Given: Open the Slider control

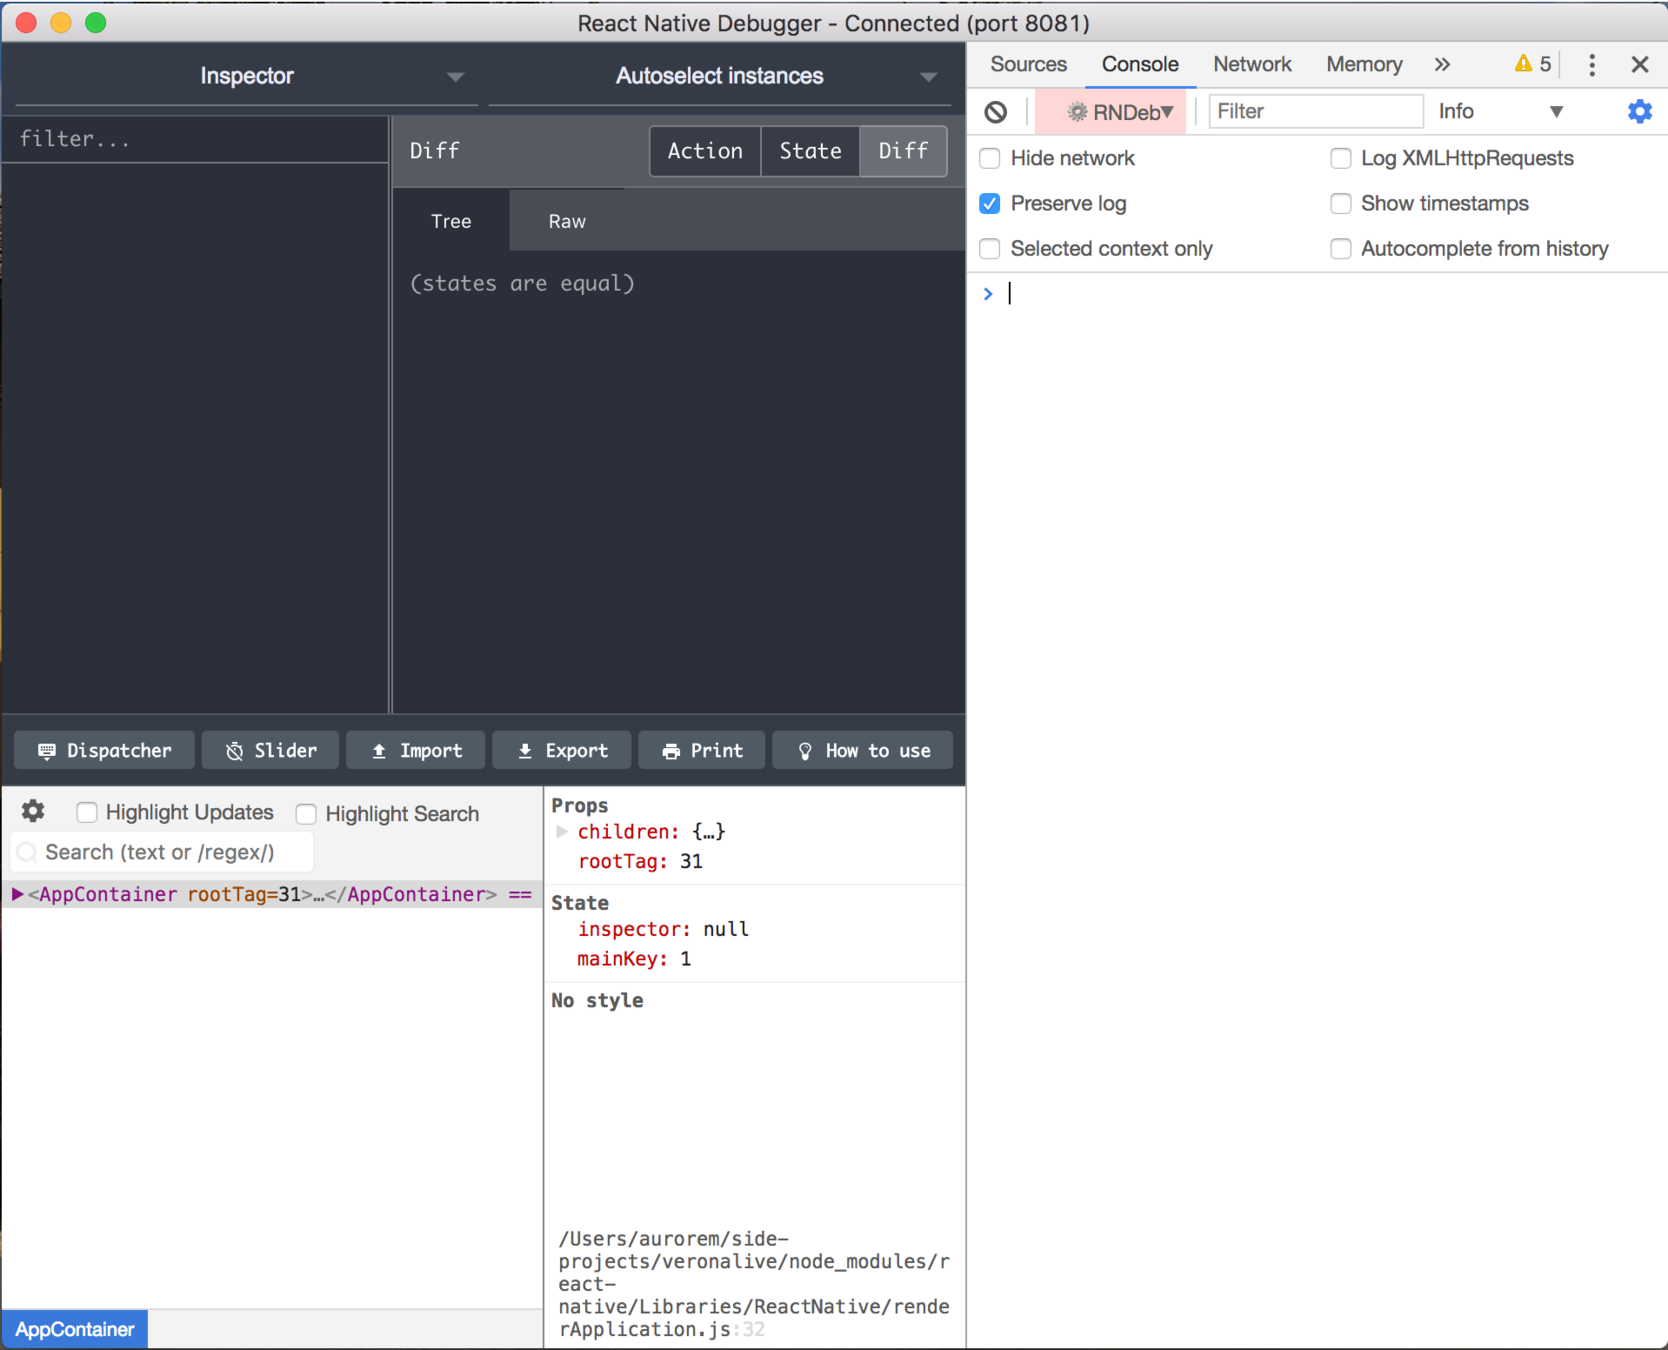Looking at the screenshot, I should click(270, 750).
